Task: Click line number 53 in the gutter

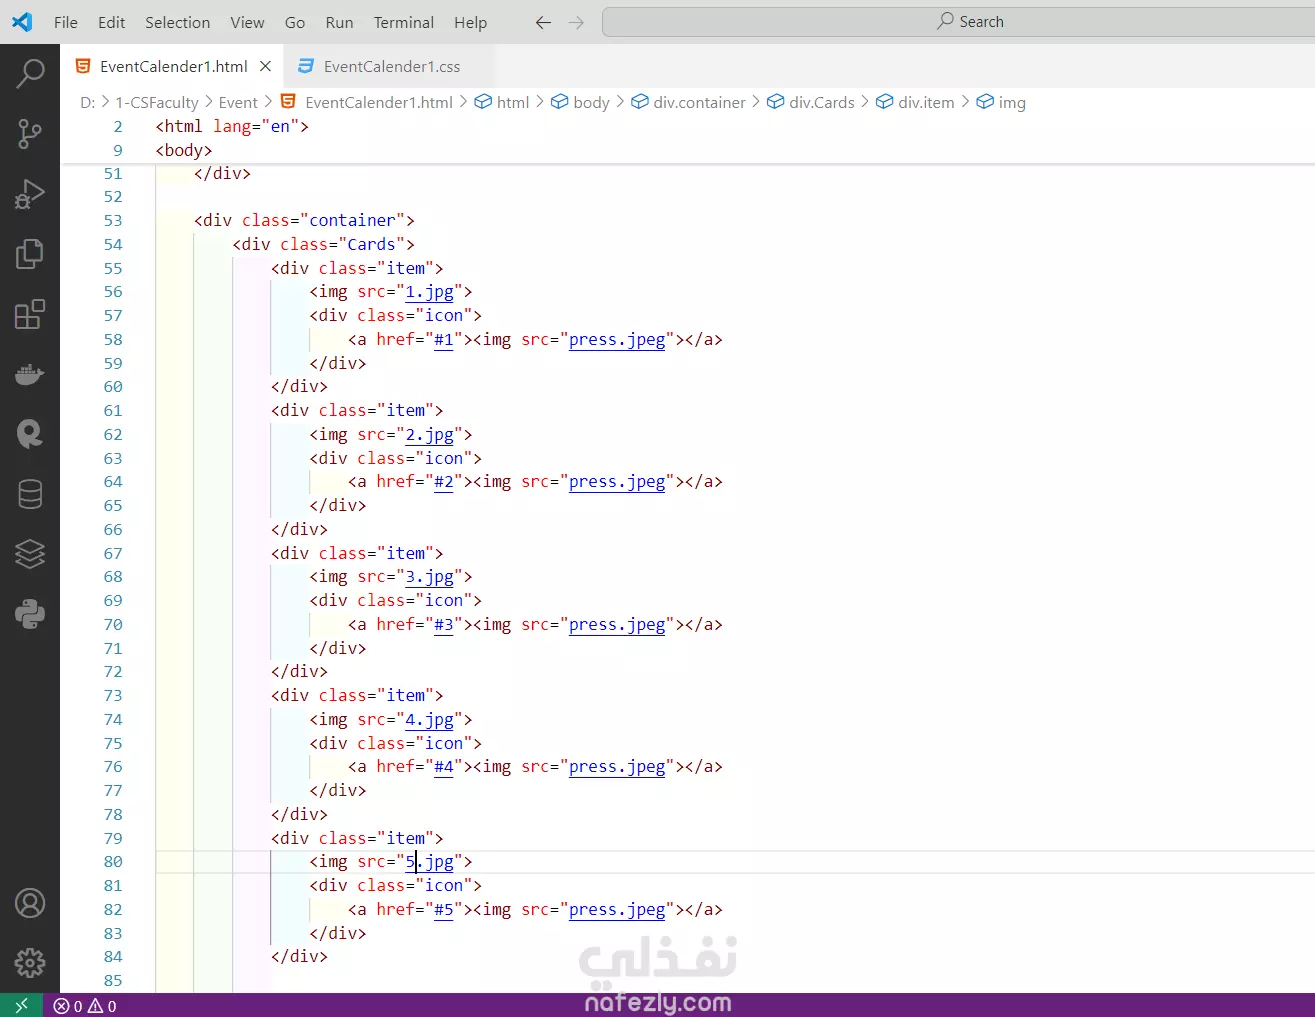Action: [x=113, y=220]
